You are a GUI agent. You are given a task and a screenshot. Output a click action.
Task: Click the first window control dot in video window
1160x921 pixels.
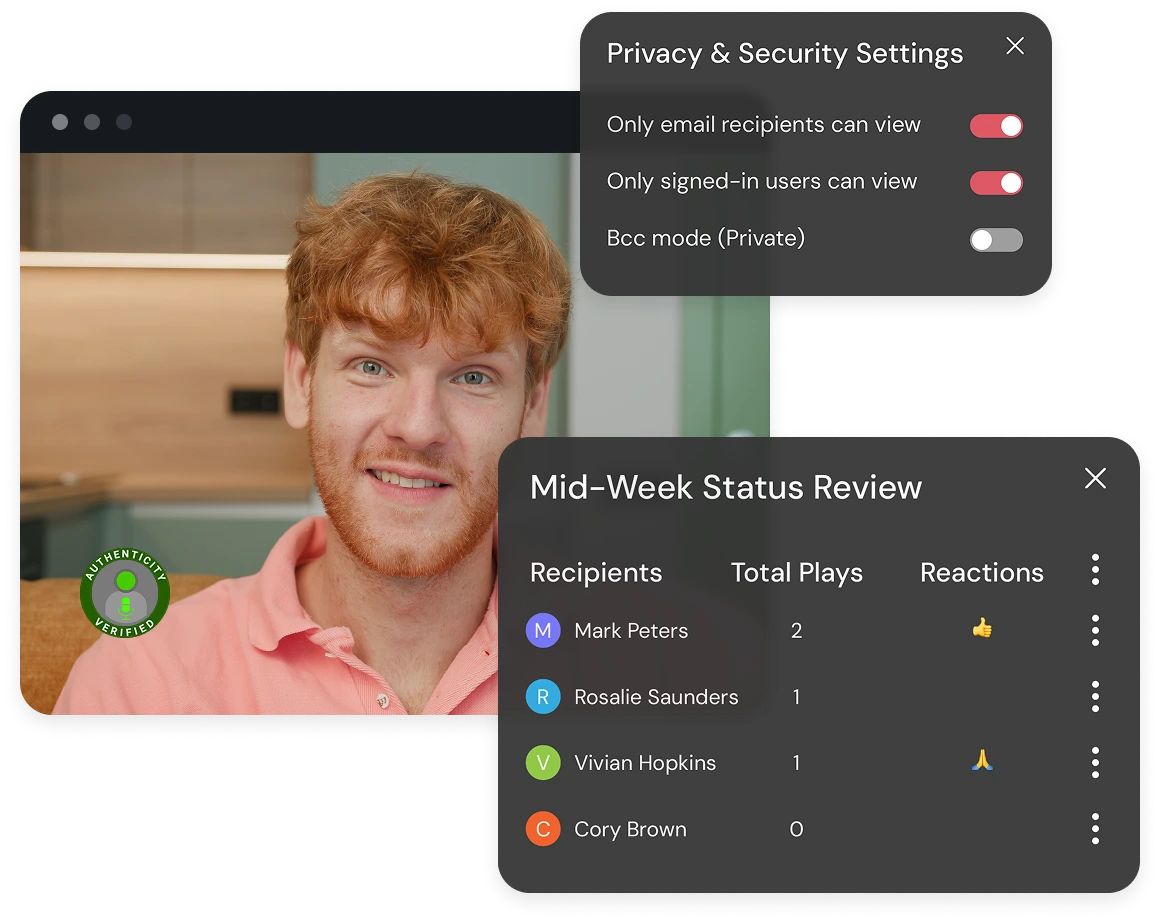click(x=60, y=122)
